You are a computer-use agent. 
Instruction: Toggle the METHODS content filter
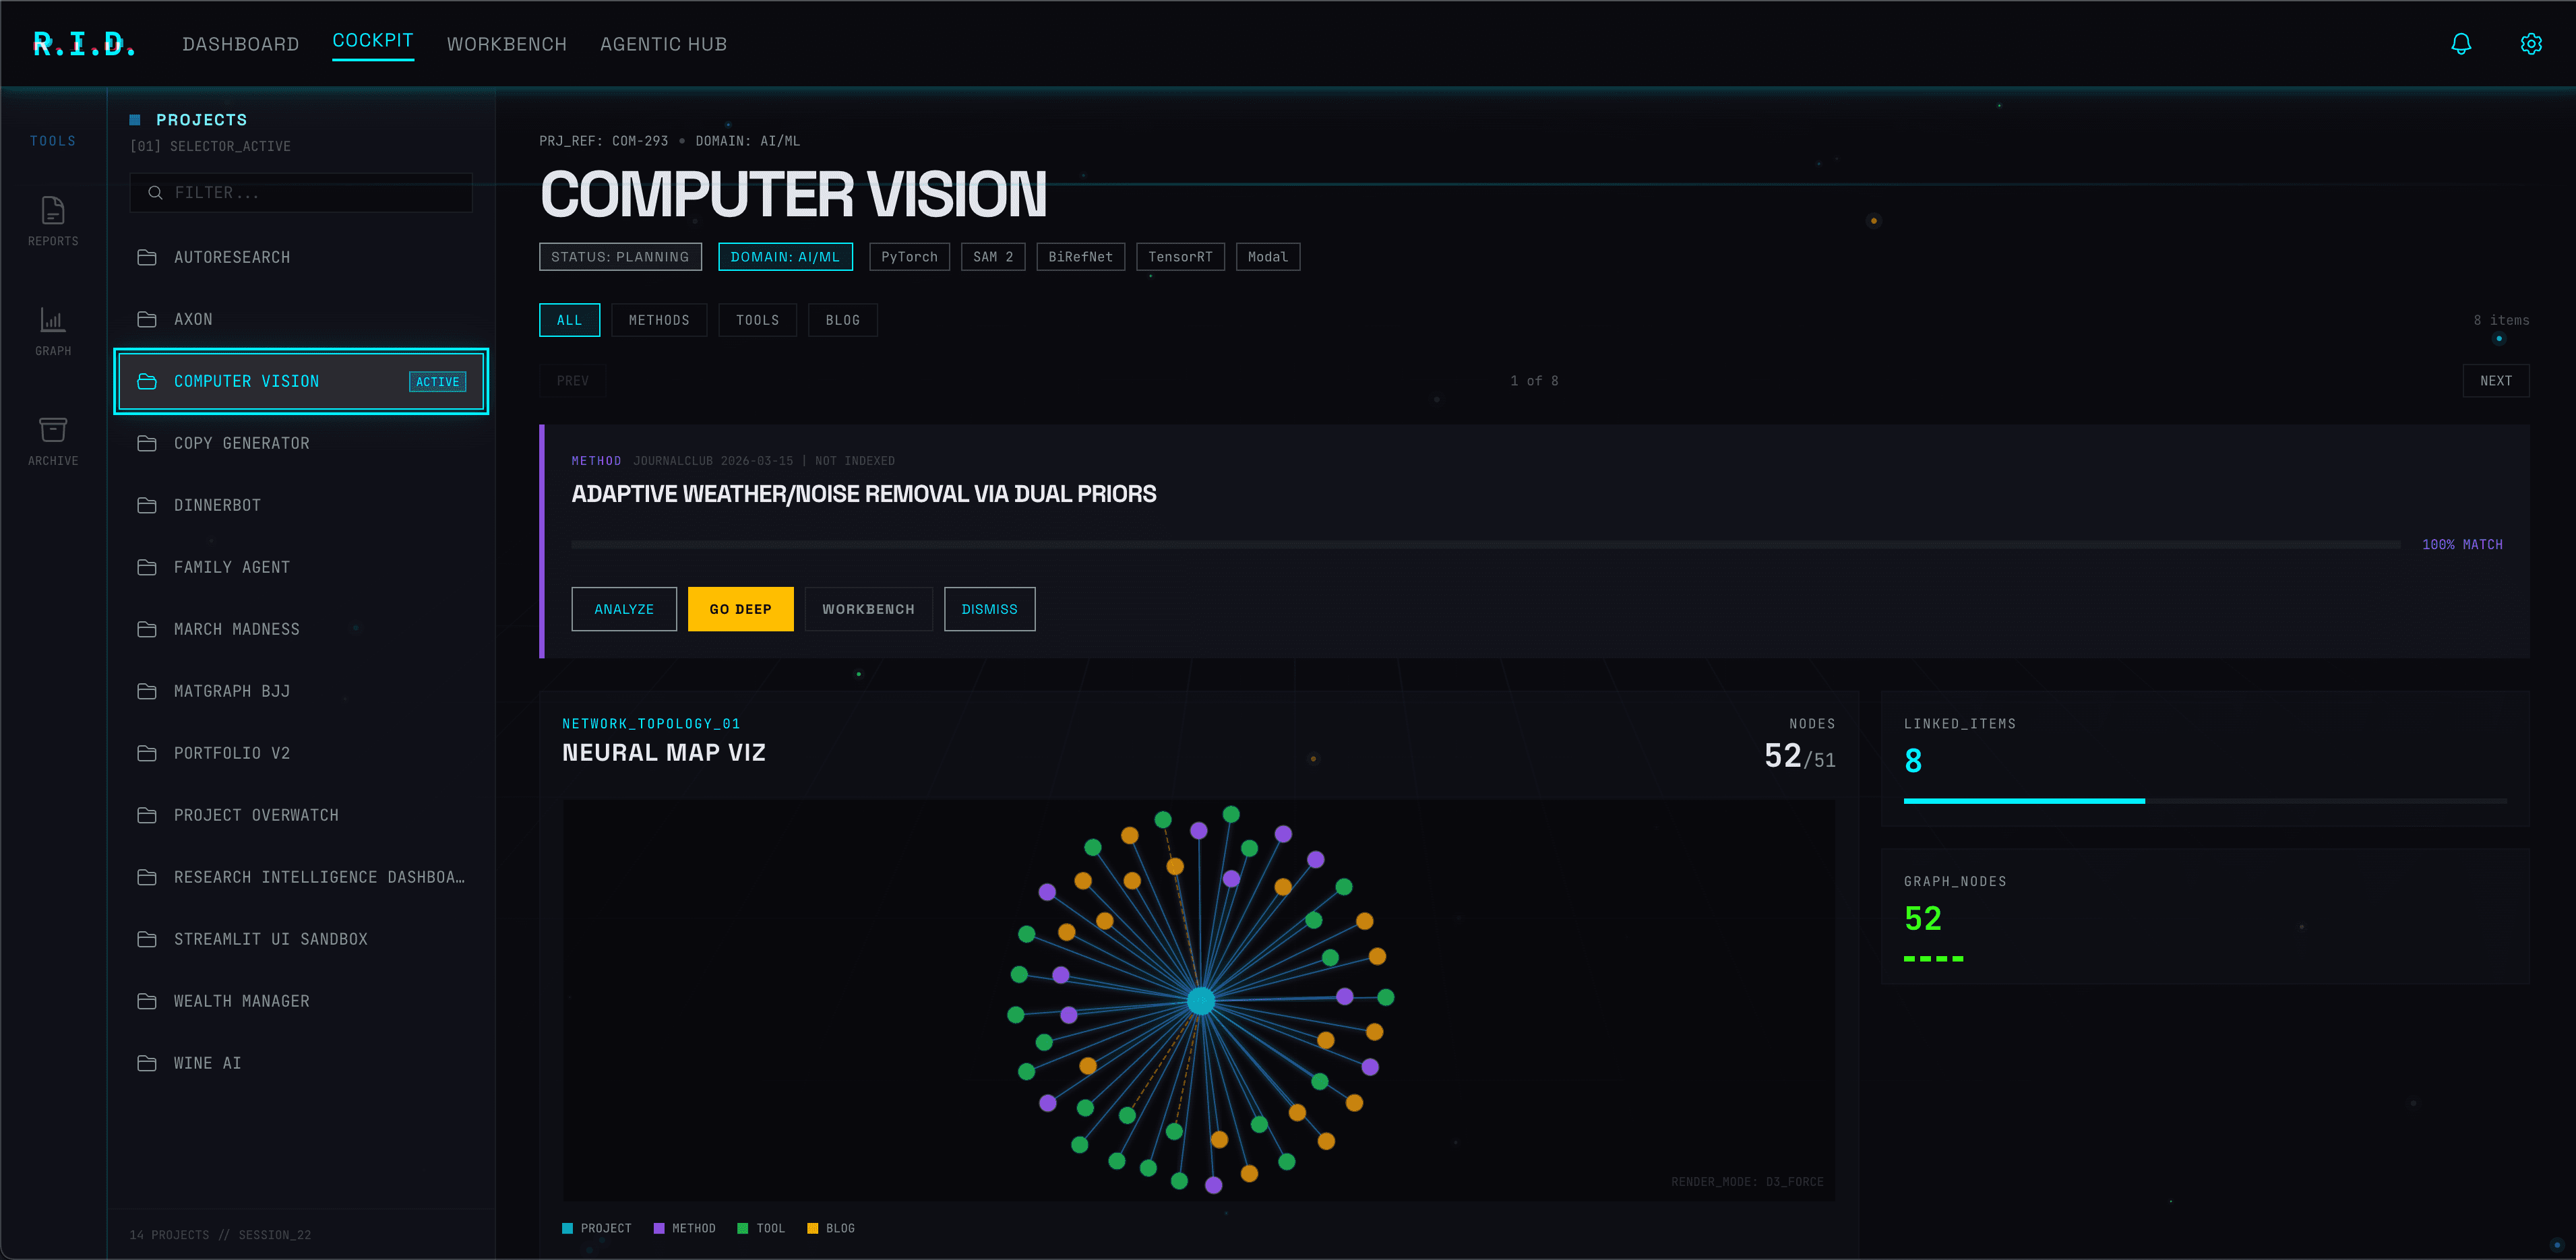coord(659,320)
